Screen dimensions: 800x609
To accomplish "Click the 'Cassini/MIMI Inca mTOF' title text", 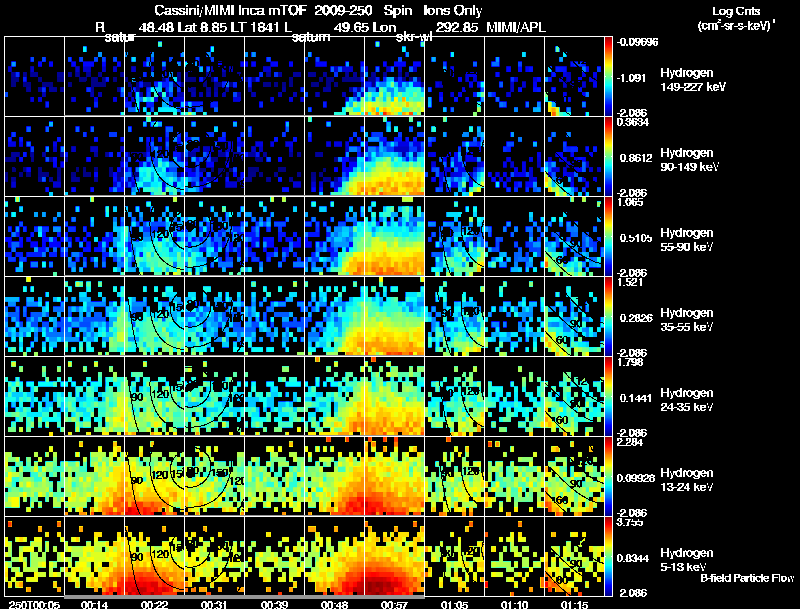I will coord(230,10).
